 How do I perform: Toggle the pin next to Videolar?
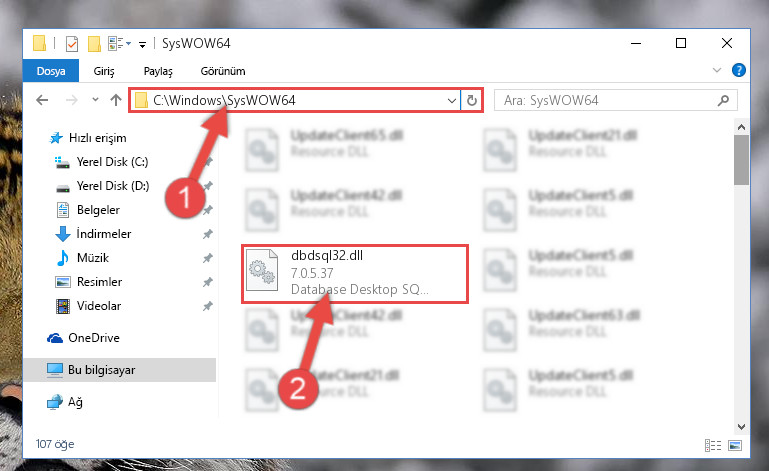208,306
